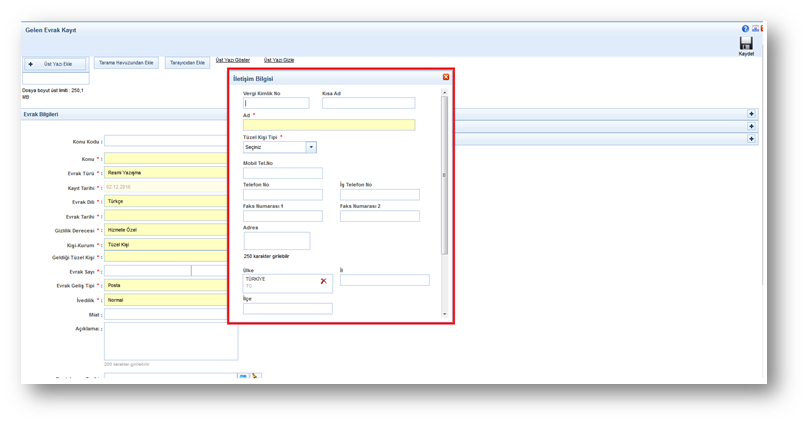Open the Tüzel Kişi Tipi dropdown
809x426 pixels.
click(x=311, y=147)
